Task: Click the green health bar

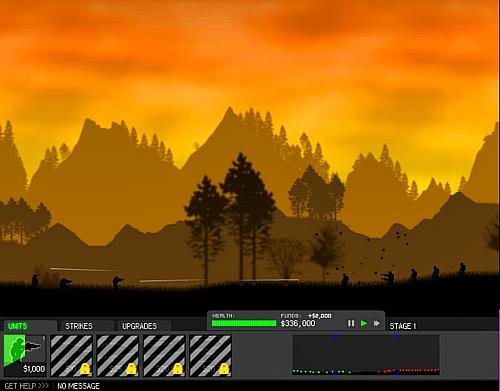Action: pos(244,323)
